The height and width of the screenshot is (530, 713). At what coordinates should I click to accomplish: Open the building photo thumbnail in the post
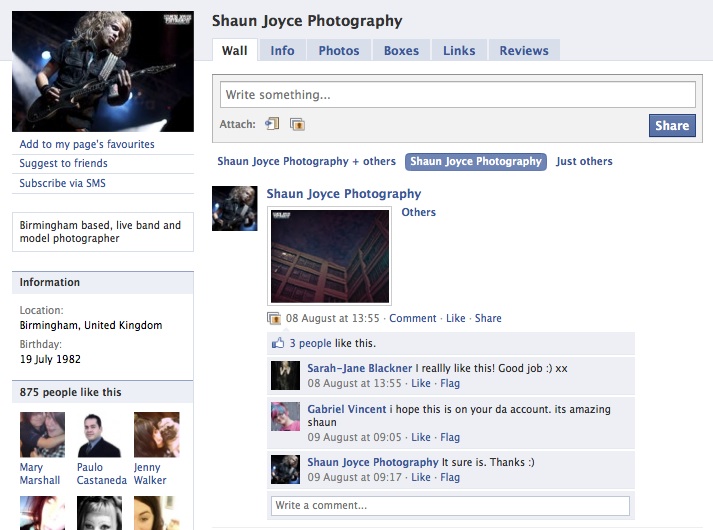[x=330, y=256]
